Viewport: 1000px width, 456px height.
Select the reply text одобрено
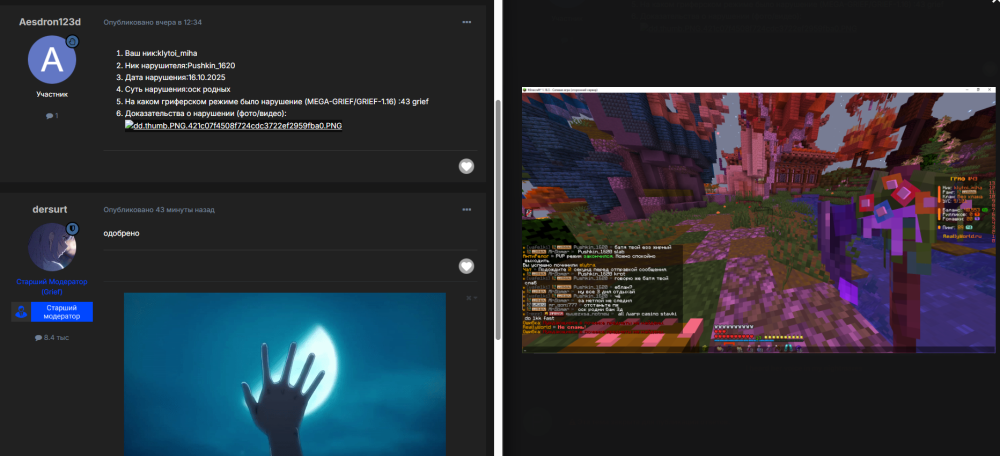(121, 233)
